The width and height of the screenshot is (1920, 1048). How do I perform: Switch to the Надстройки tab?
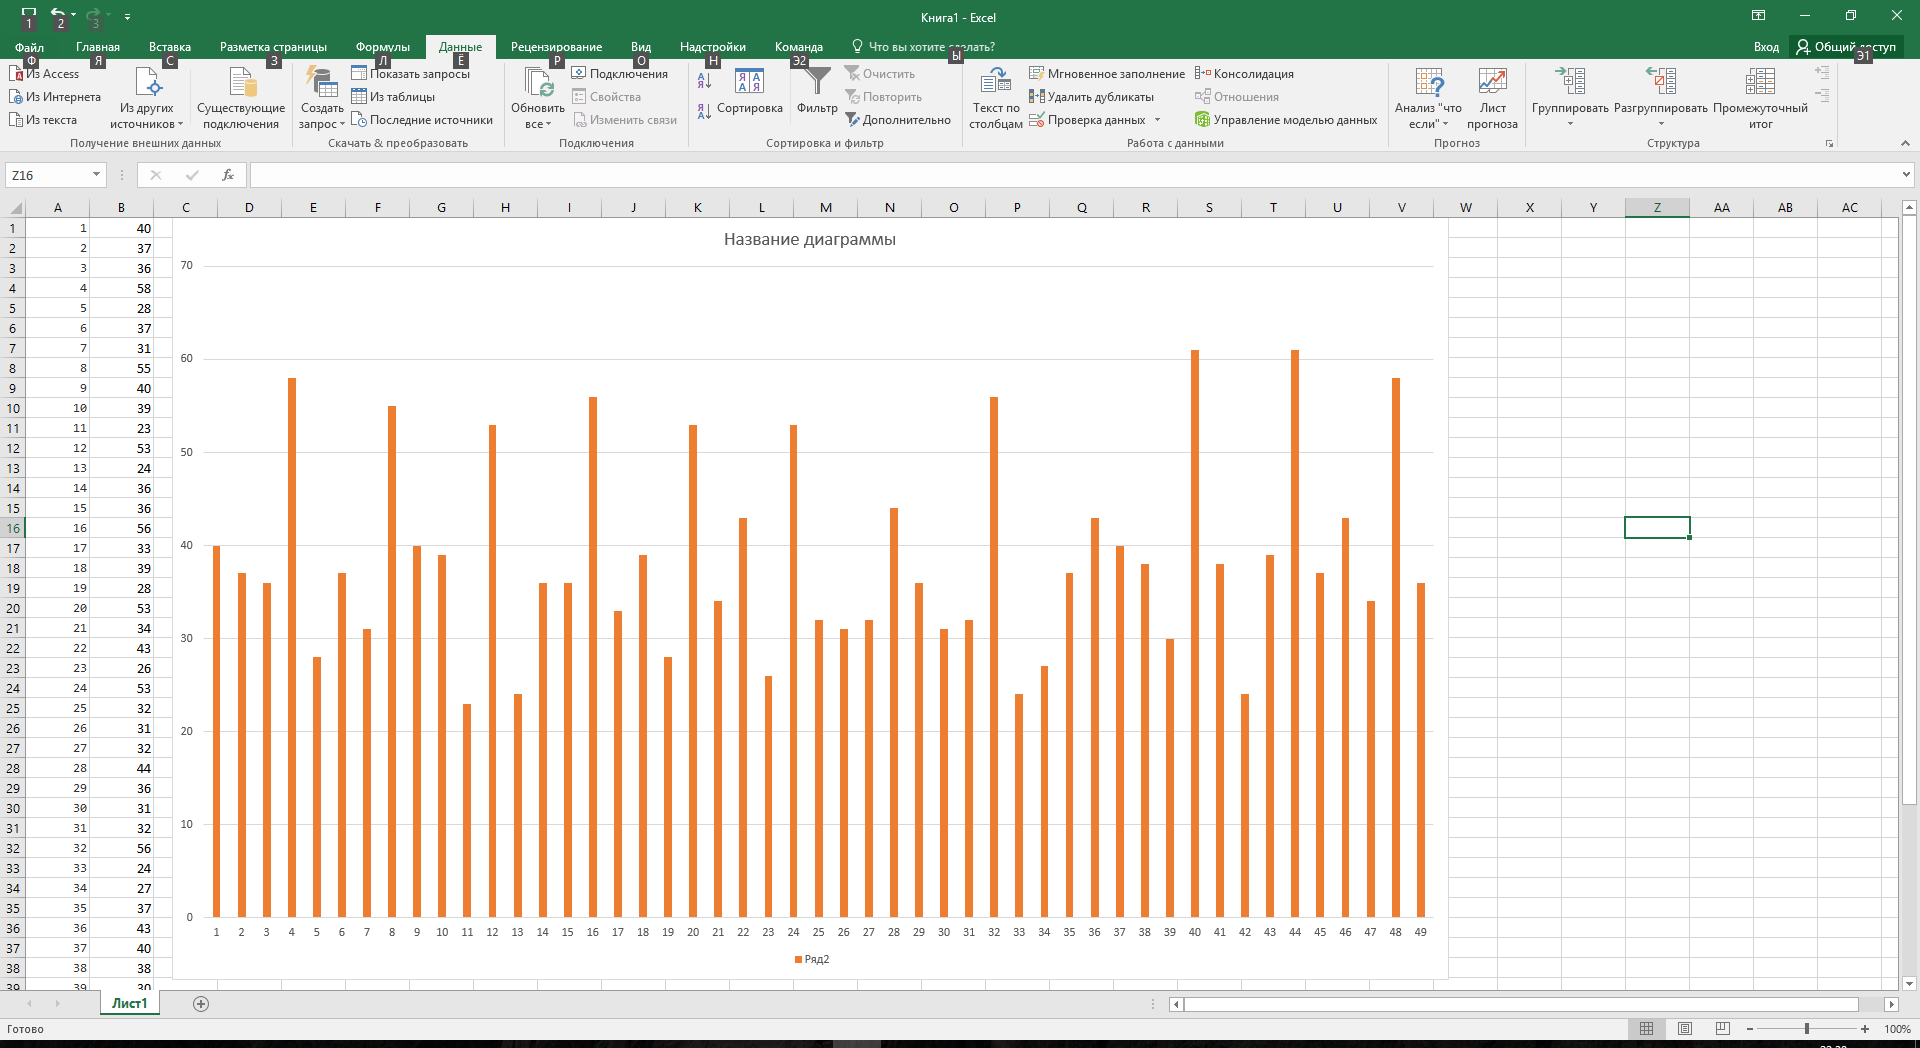[x=713, y=47]
